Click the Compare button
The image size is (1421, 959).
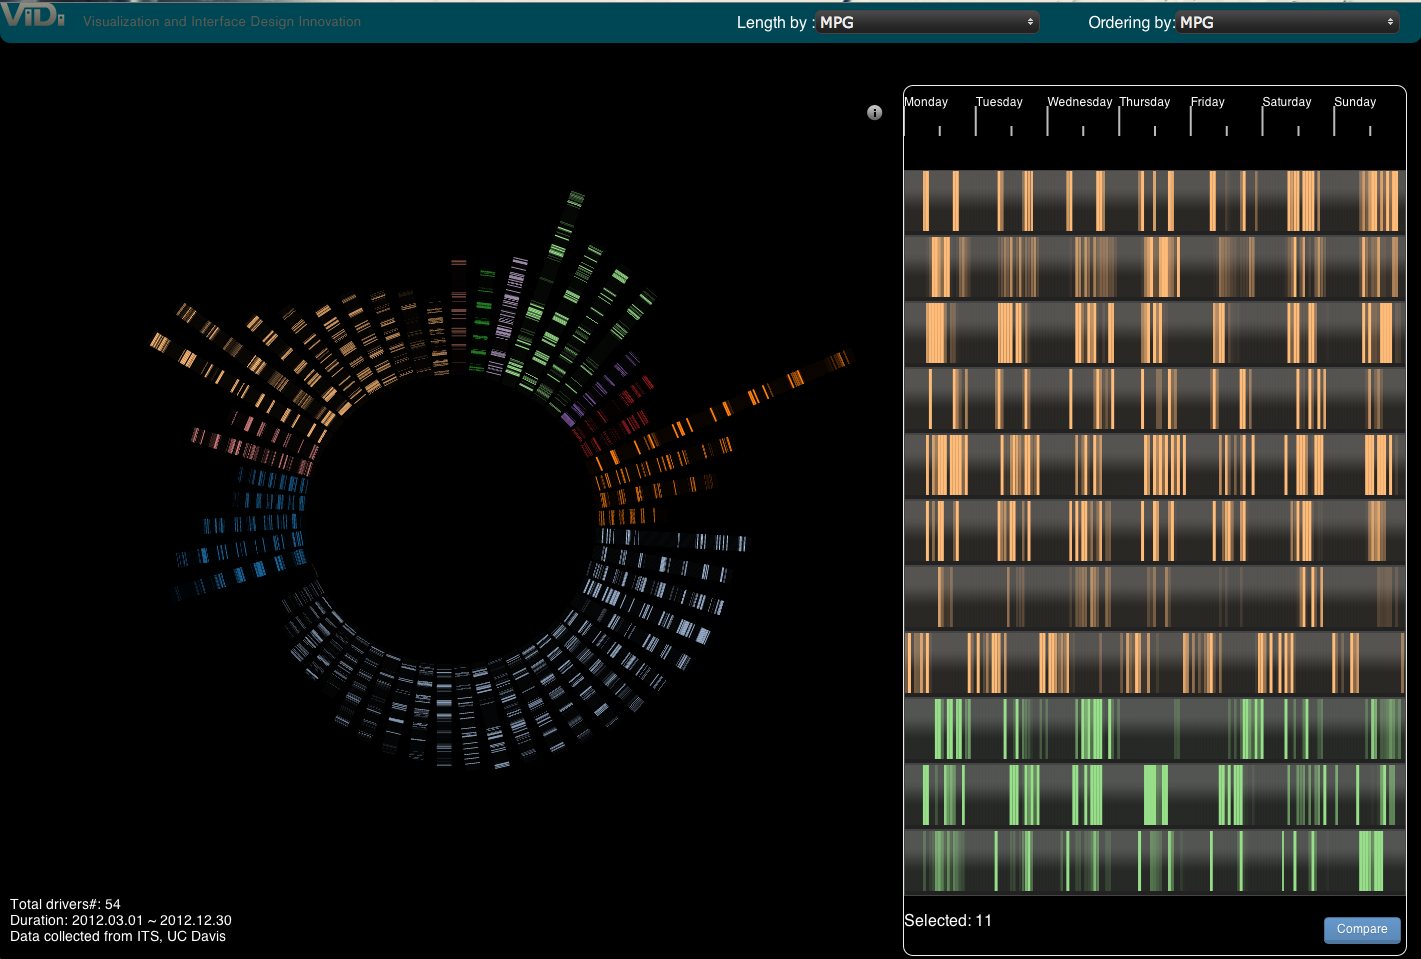(1362, 929)
